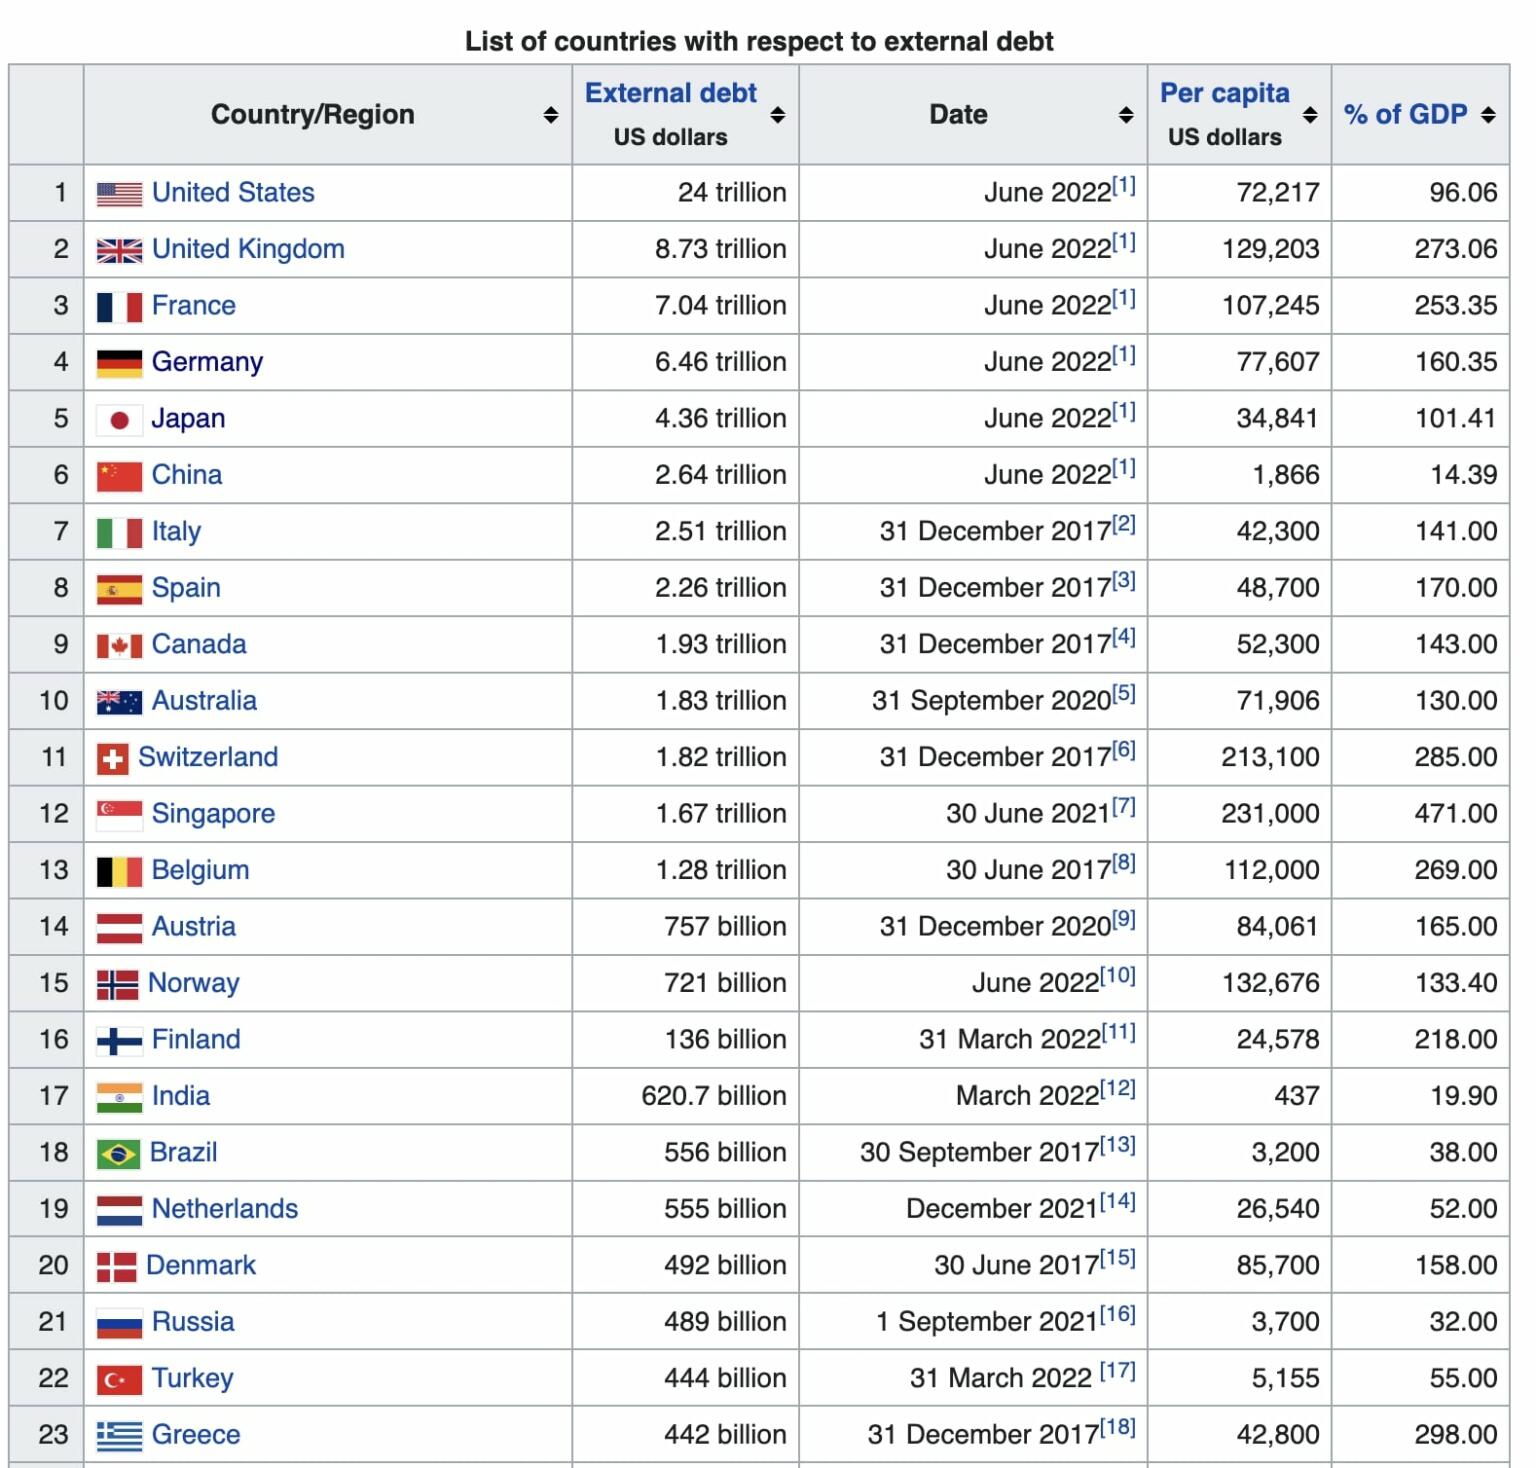Sort table by Country/Region column arrows
Image resolution: width=1536 pixels, height=1468 pixels.
550,115
